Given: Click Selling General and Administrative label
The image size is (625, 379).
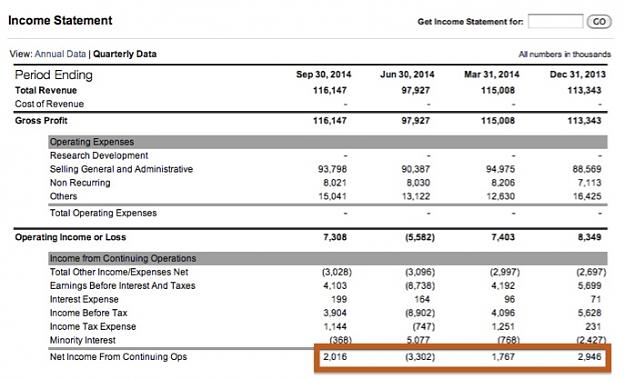Looking at the screenshot, I should coord(121,169).
